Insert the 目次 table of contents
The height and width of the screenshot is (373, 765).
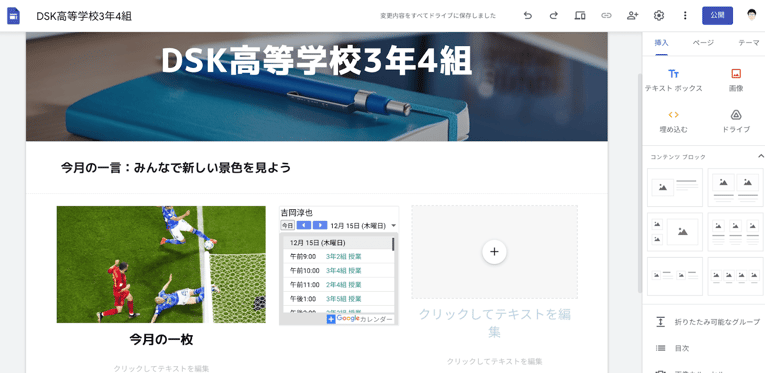(x=672, y=348)
